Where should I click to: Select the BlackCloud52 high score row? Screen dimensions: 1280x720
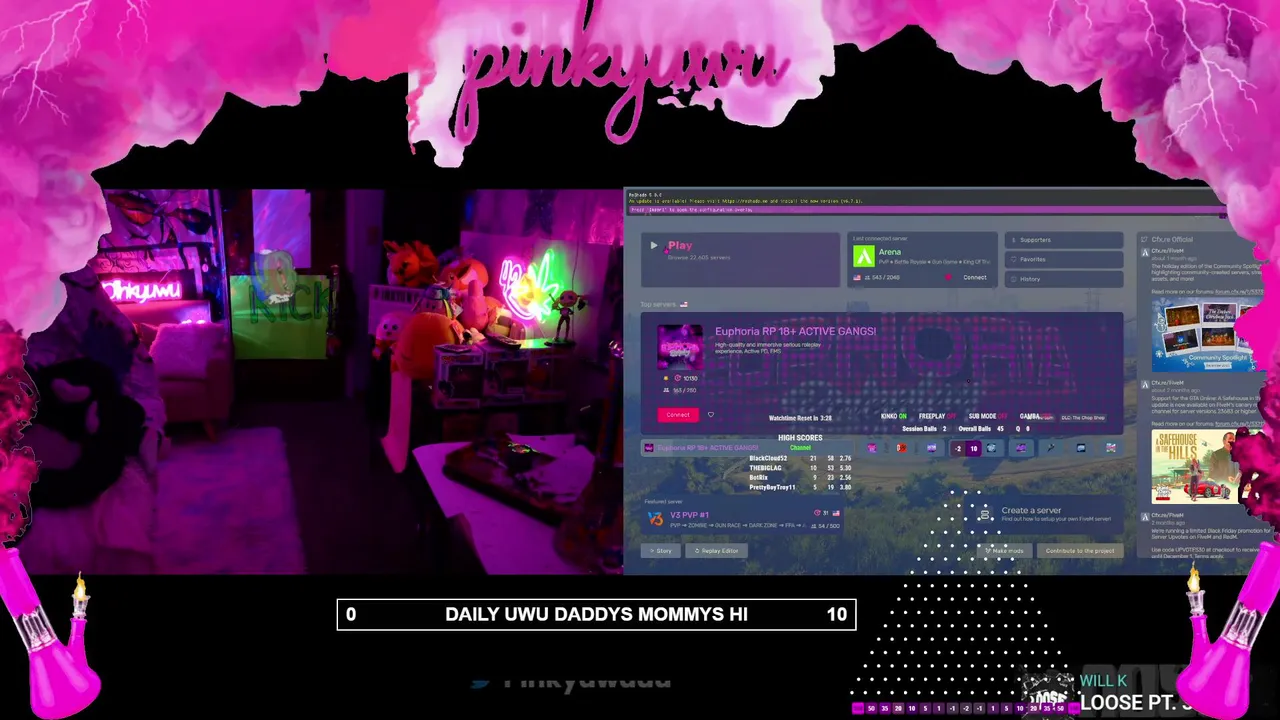(x=800, y=459)
